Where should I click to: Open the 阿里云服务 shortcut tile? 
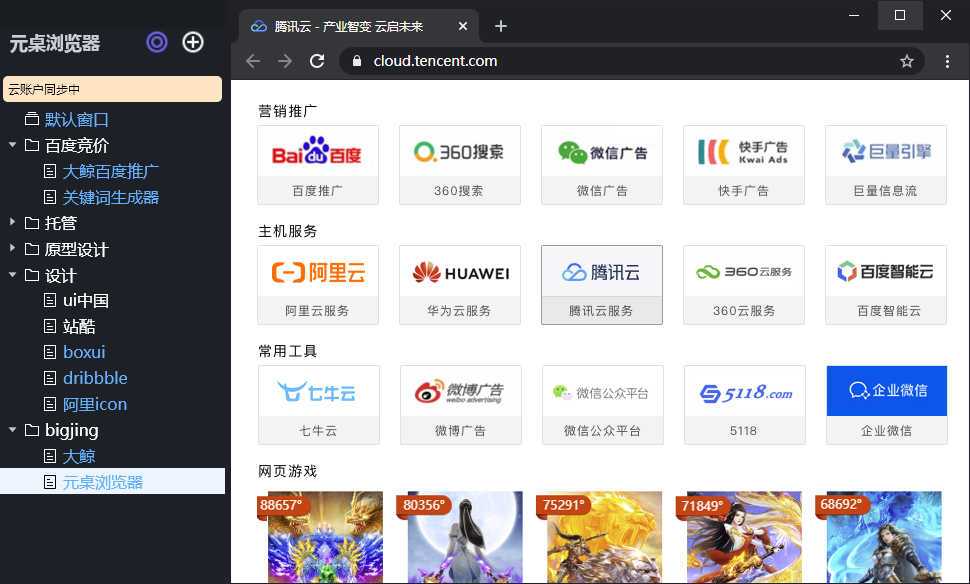coord(318,285)
